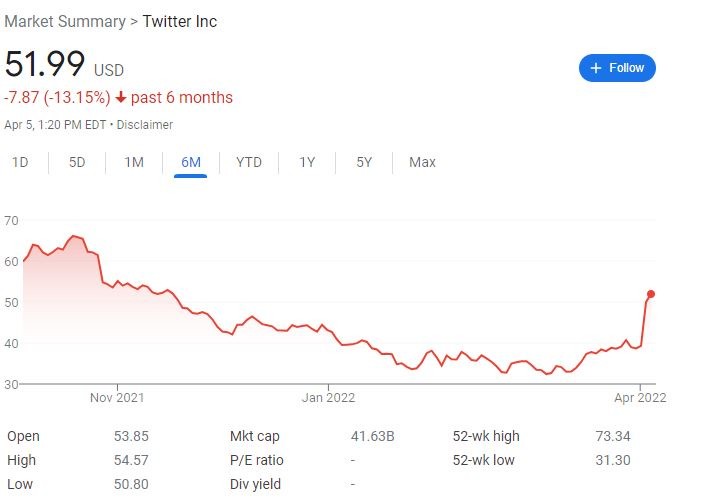The width and height of the screenshot is (706, 501).
Task: Click the Follow button
Action: coord(617,68)
